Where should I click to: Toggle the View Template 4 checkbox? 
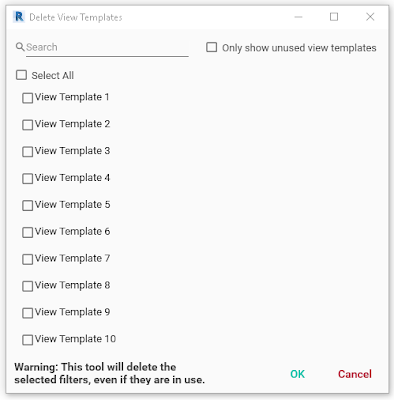[27, 179]
